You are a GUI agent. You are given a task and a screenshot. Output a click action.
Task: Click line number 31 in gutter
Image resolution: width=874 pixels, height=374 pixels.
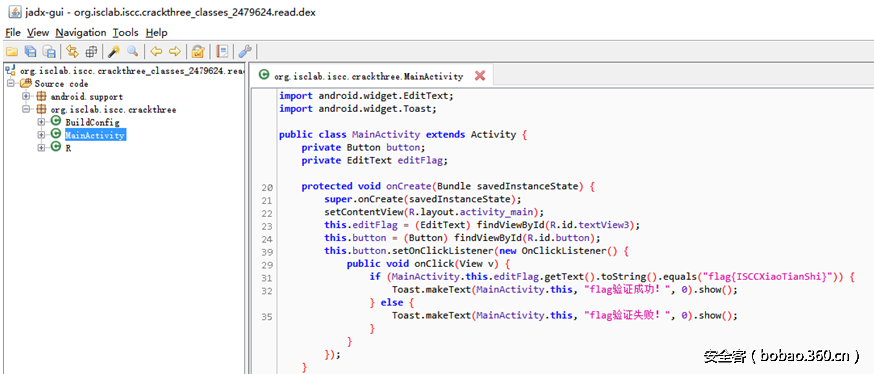[x=266, y=278]
